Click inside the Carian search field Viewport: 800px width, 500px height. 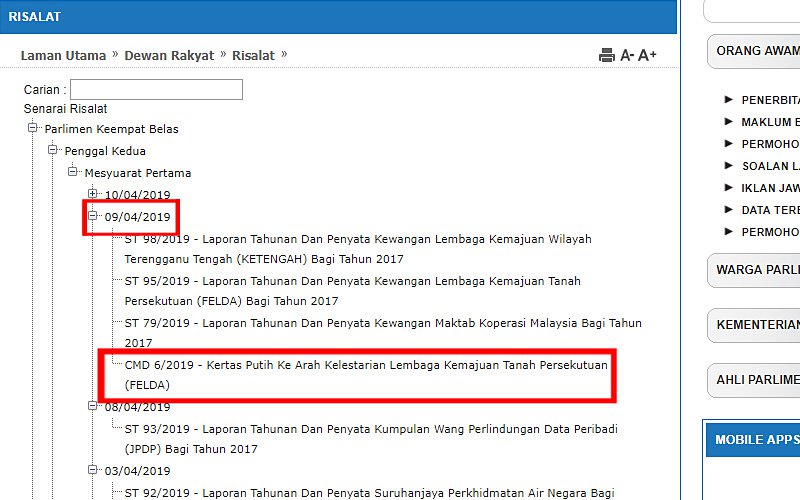coord(156,90)
